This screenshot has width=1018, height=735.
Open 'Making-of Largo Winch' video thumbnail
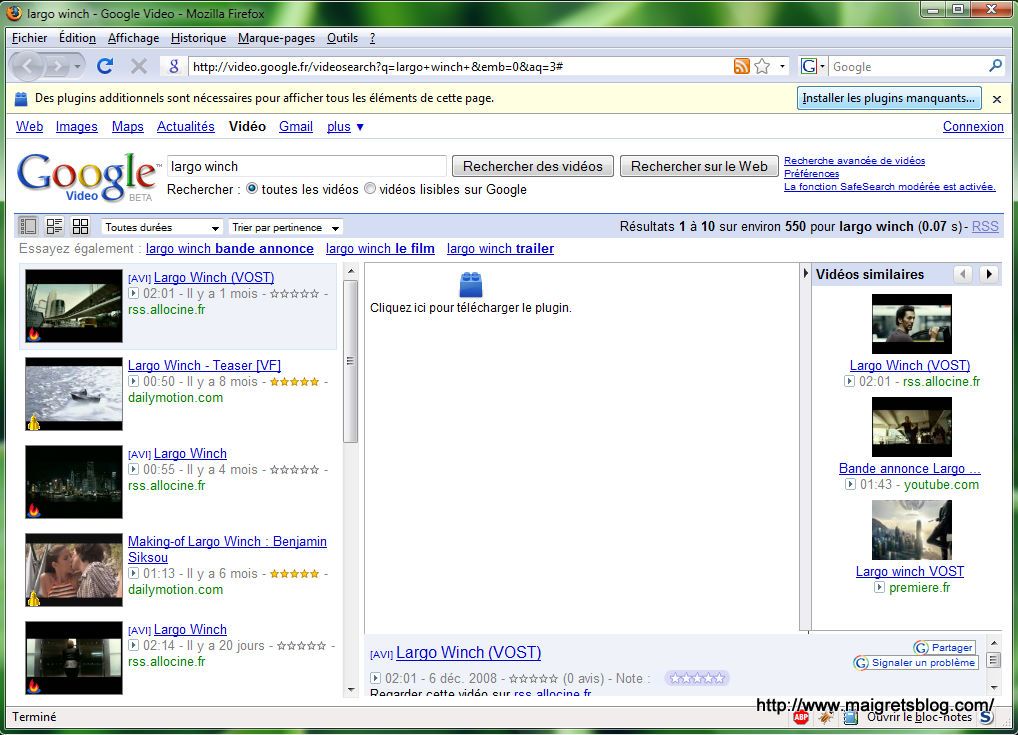[74, 570]
